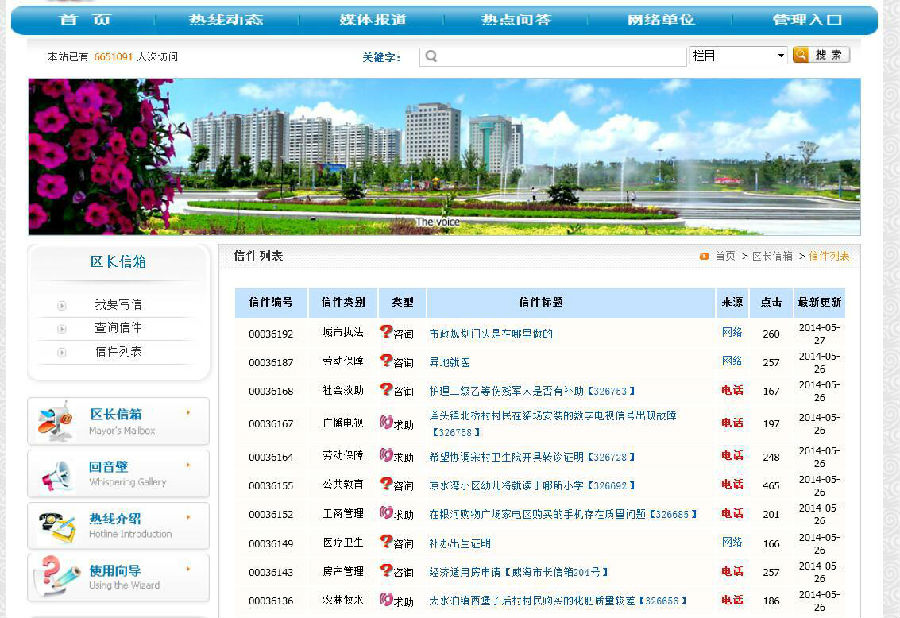Viewport: 900px width, 618px height.
Task: Click the orange home icon in the breadcrumb
Action: 705,255
